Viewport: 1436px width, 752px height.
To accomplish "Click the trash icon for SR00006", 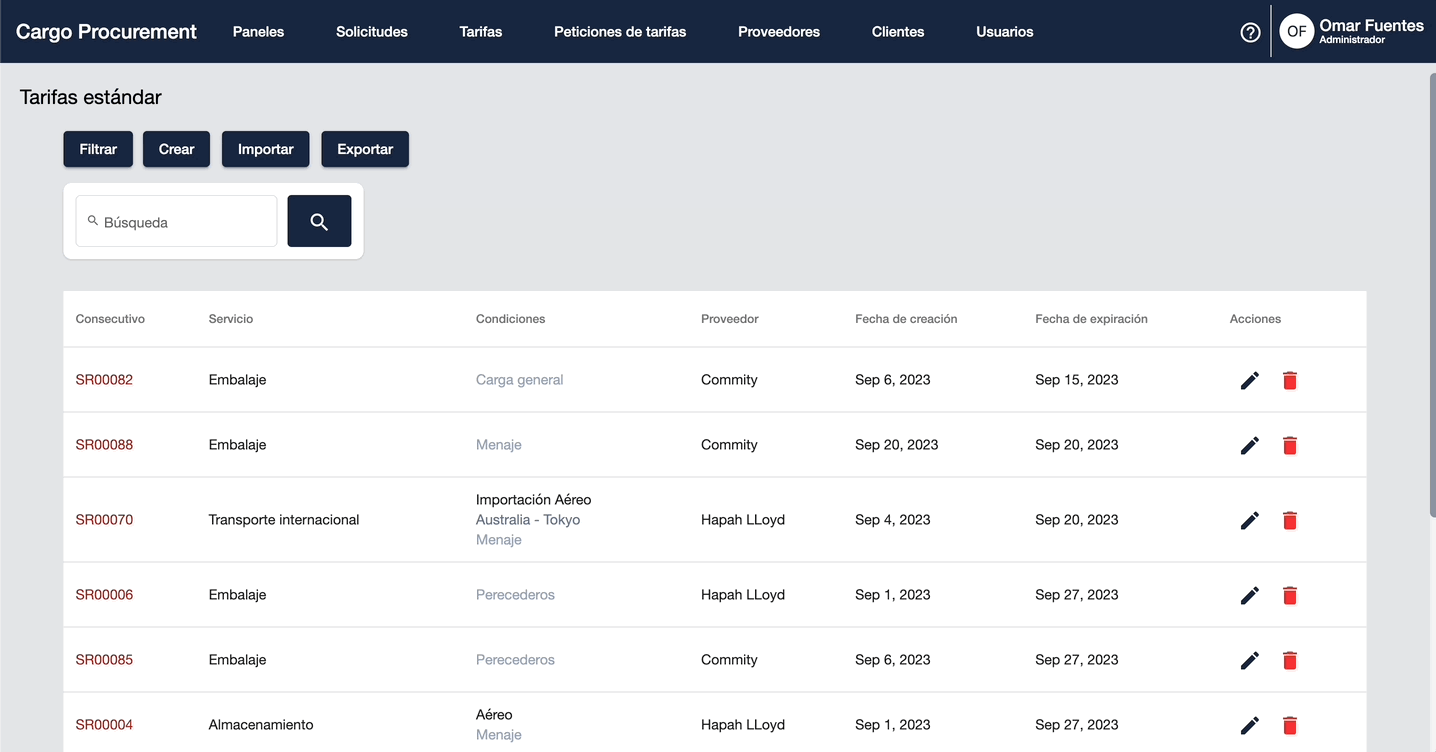I will pos(1289,595).
